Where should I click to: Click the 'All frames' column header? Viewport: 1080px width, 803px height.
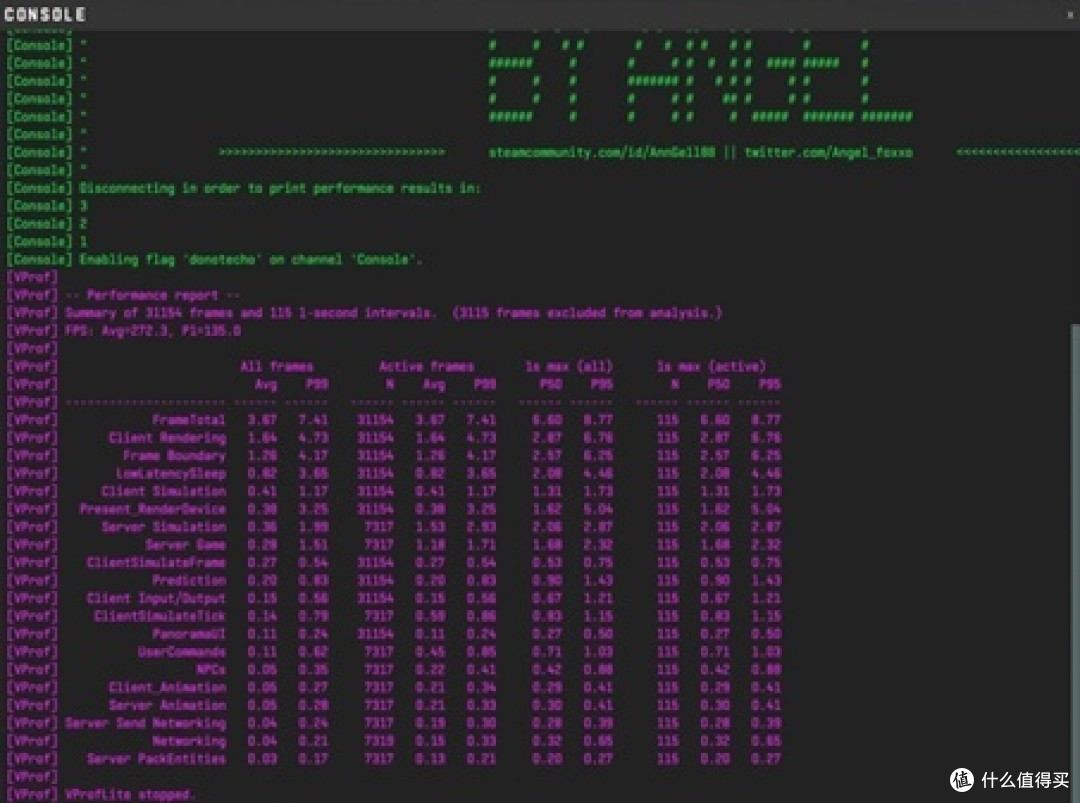[x=276, y=366]
